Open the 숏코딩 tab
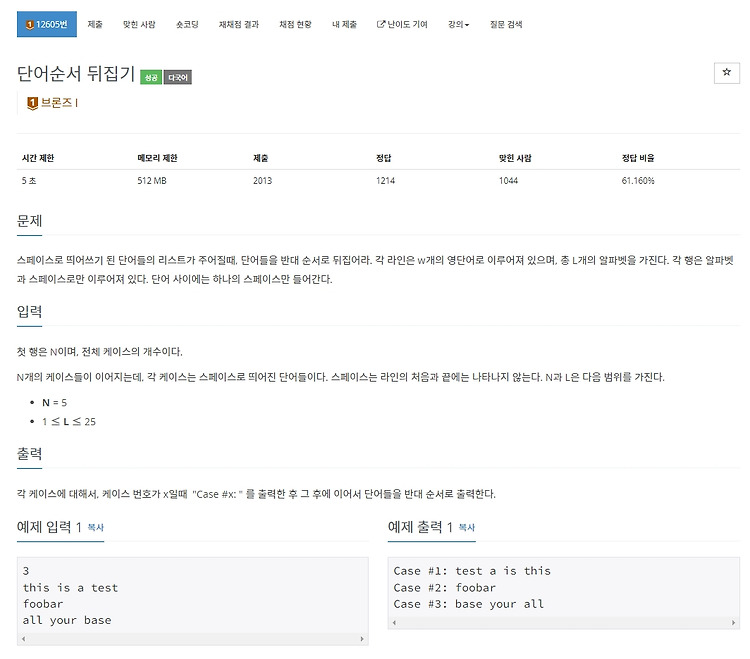Viewport: 750px width, 659px height. click(x=187, y=24)
